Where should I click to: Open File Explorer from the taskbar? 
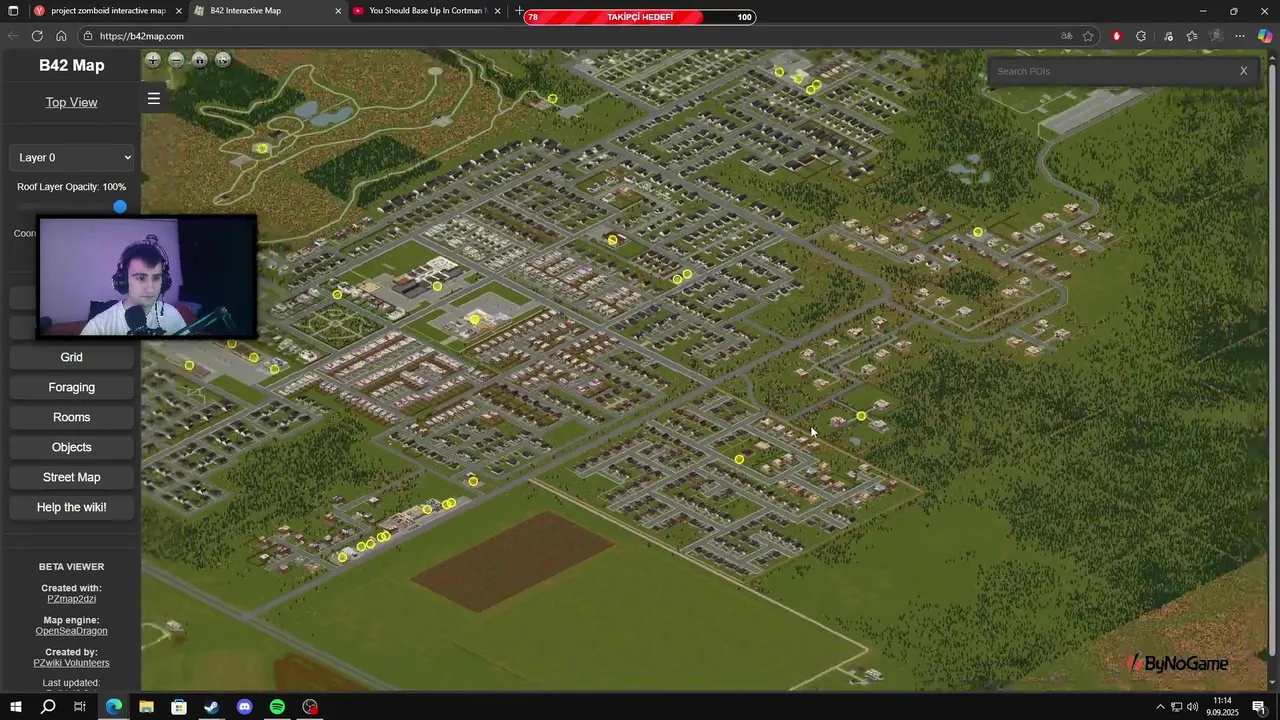[146, 707]
